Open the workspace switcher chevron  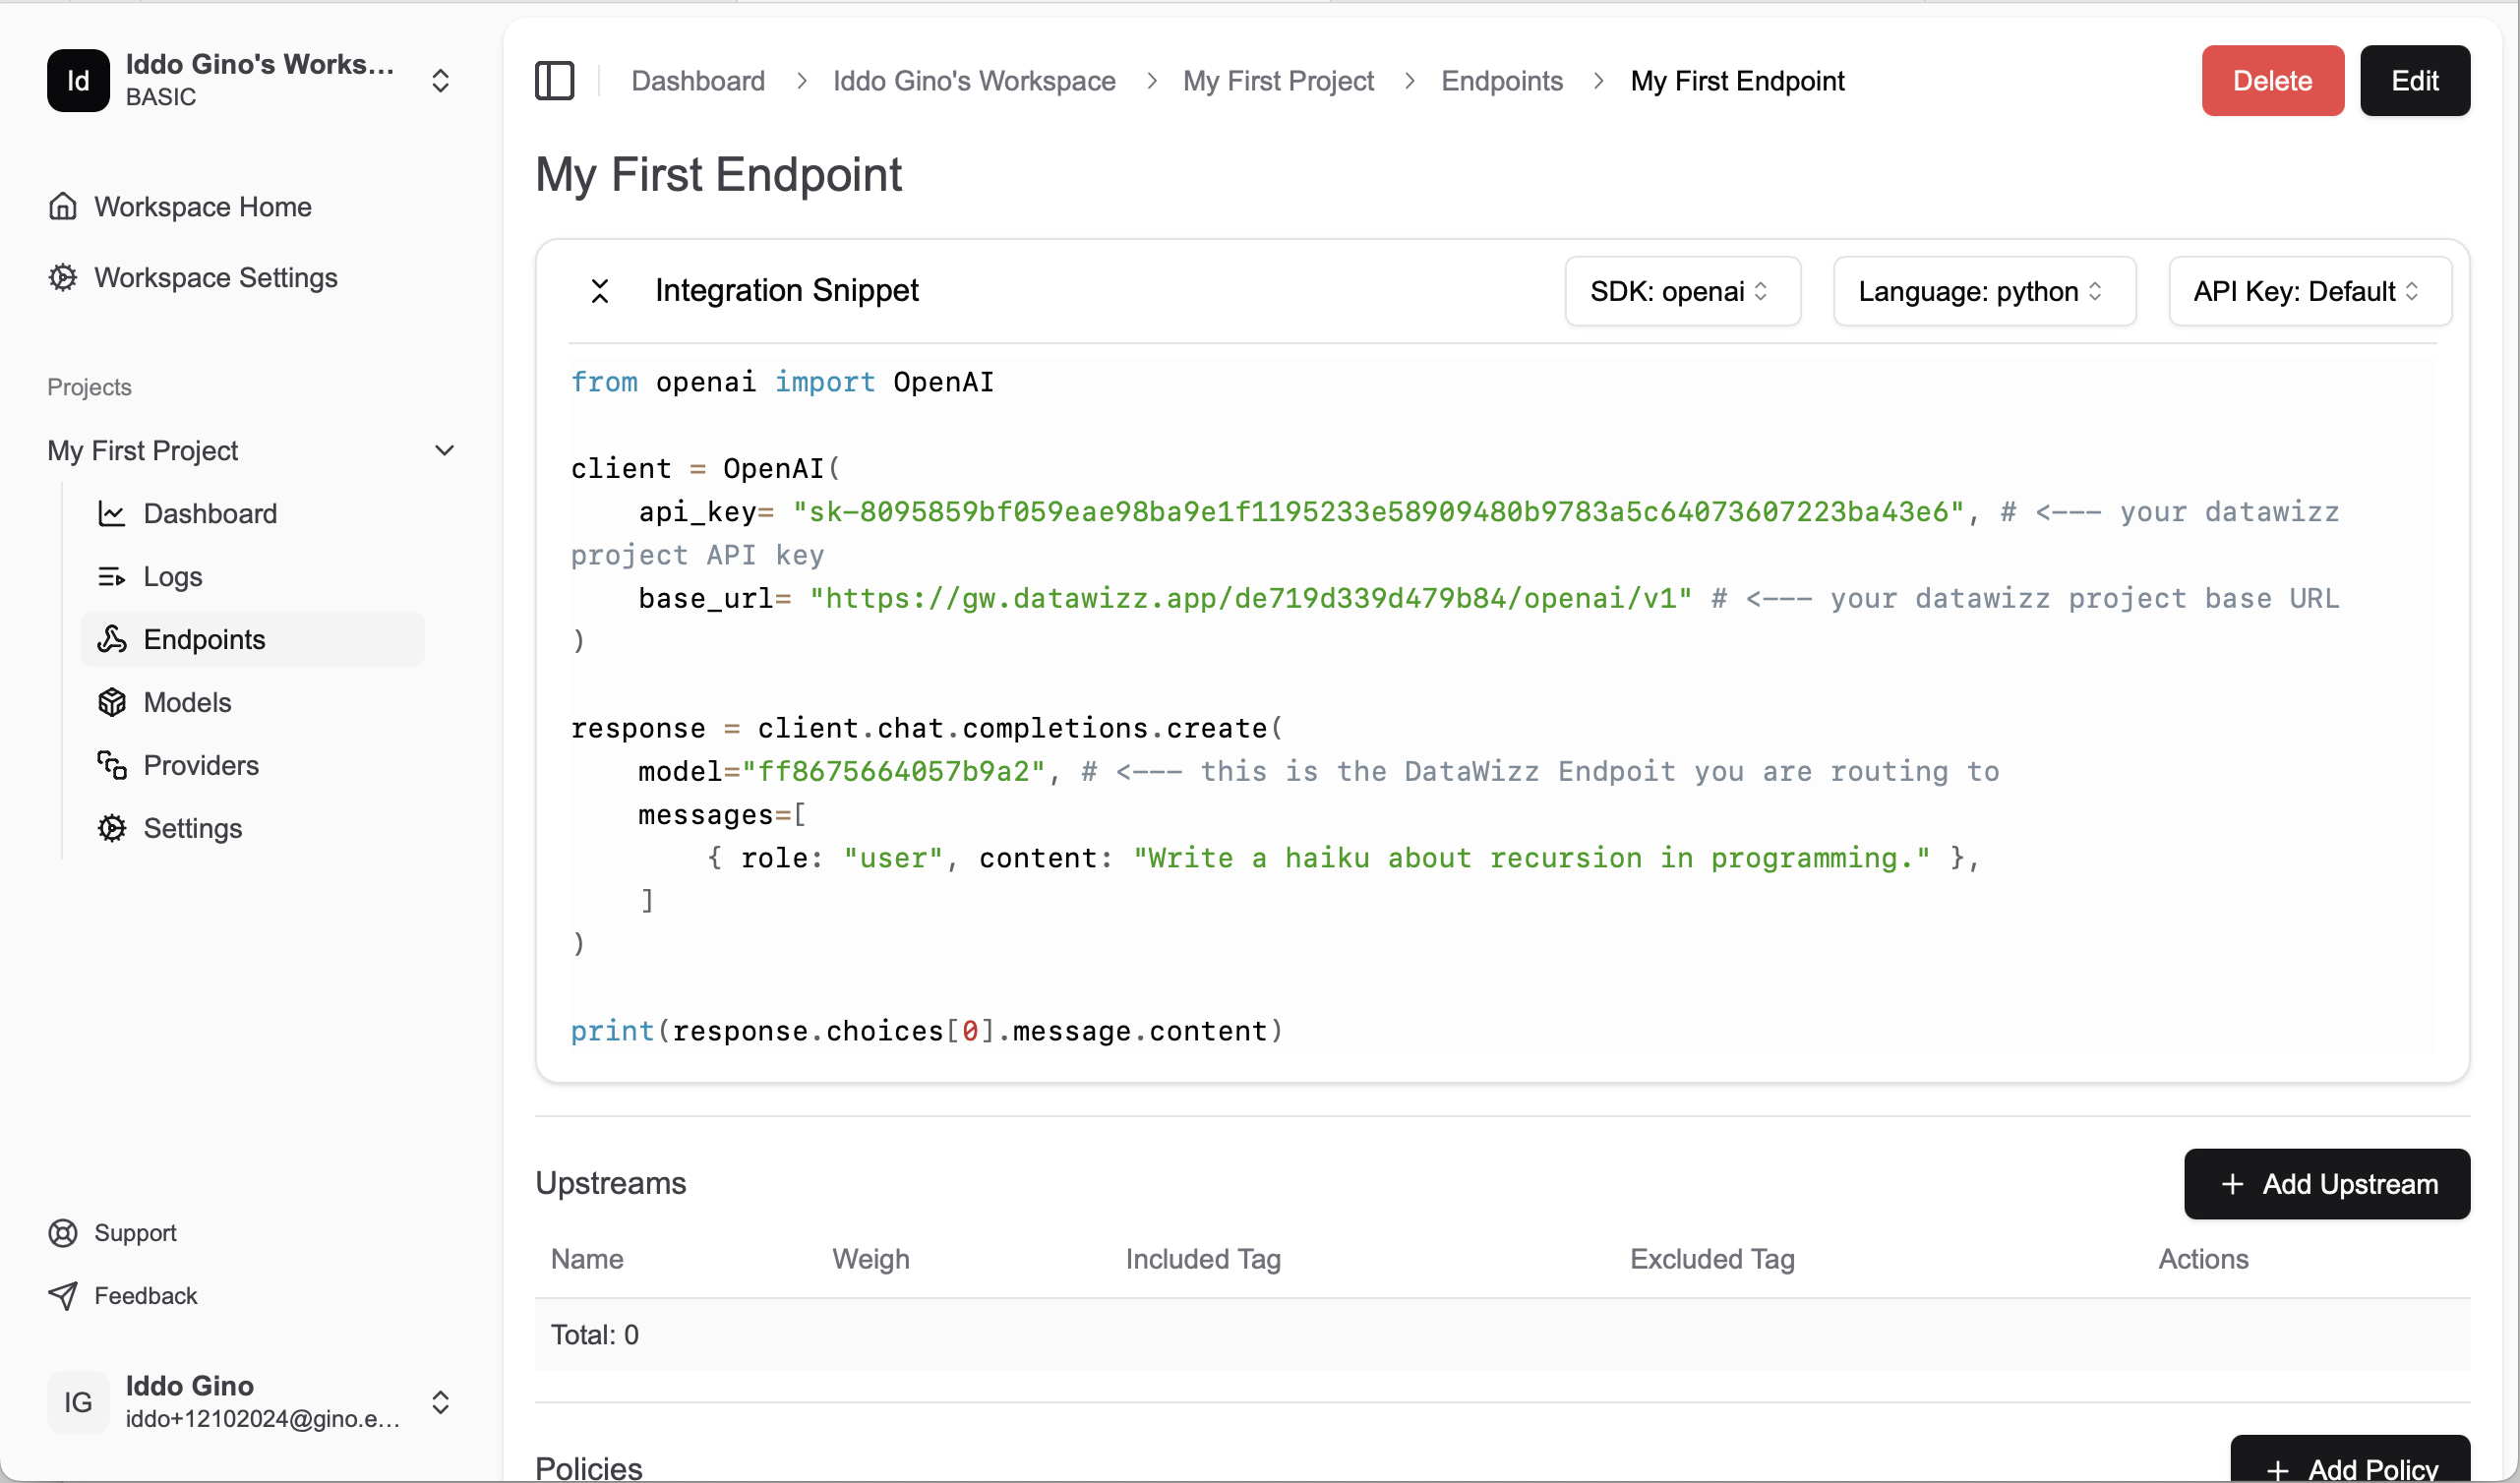[x=440, y=80]
